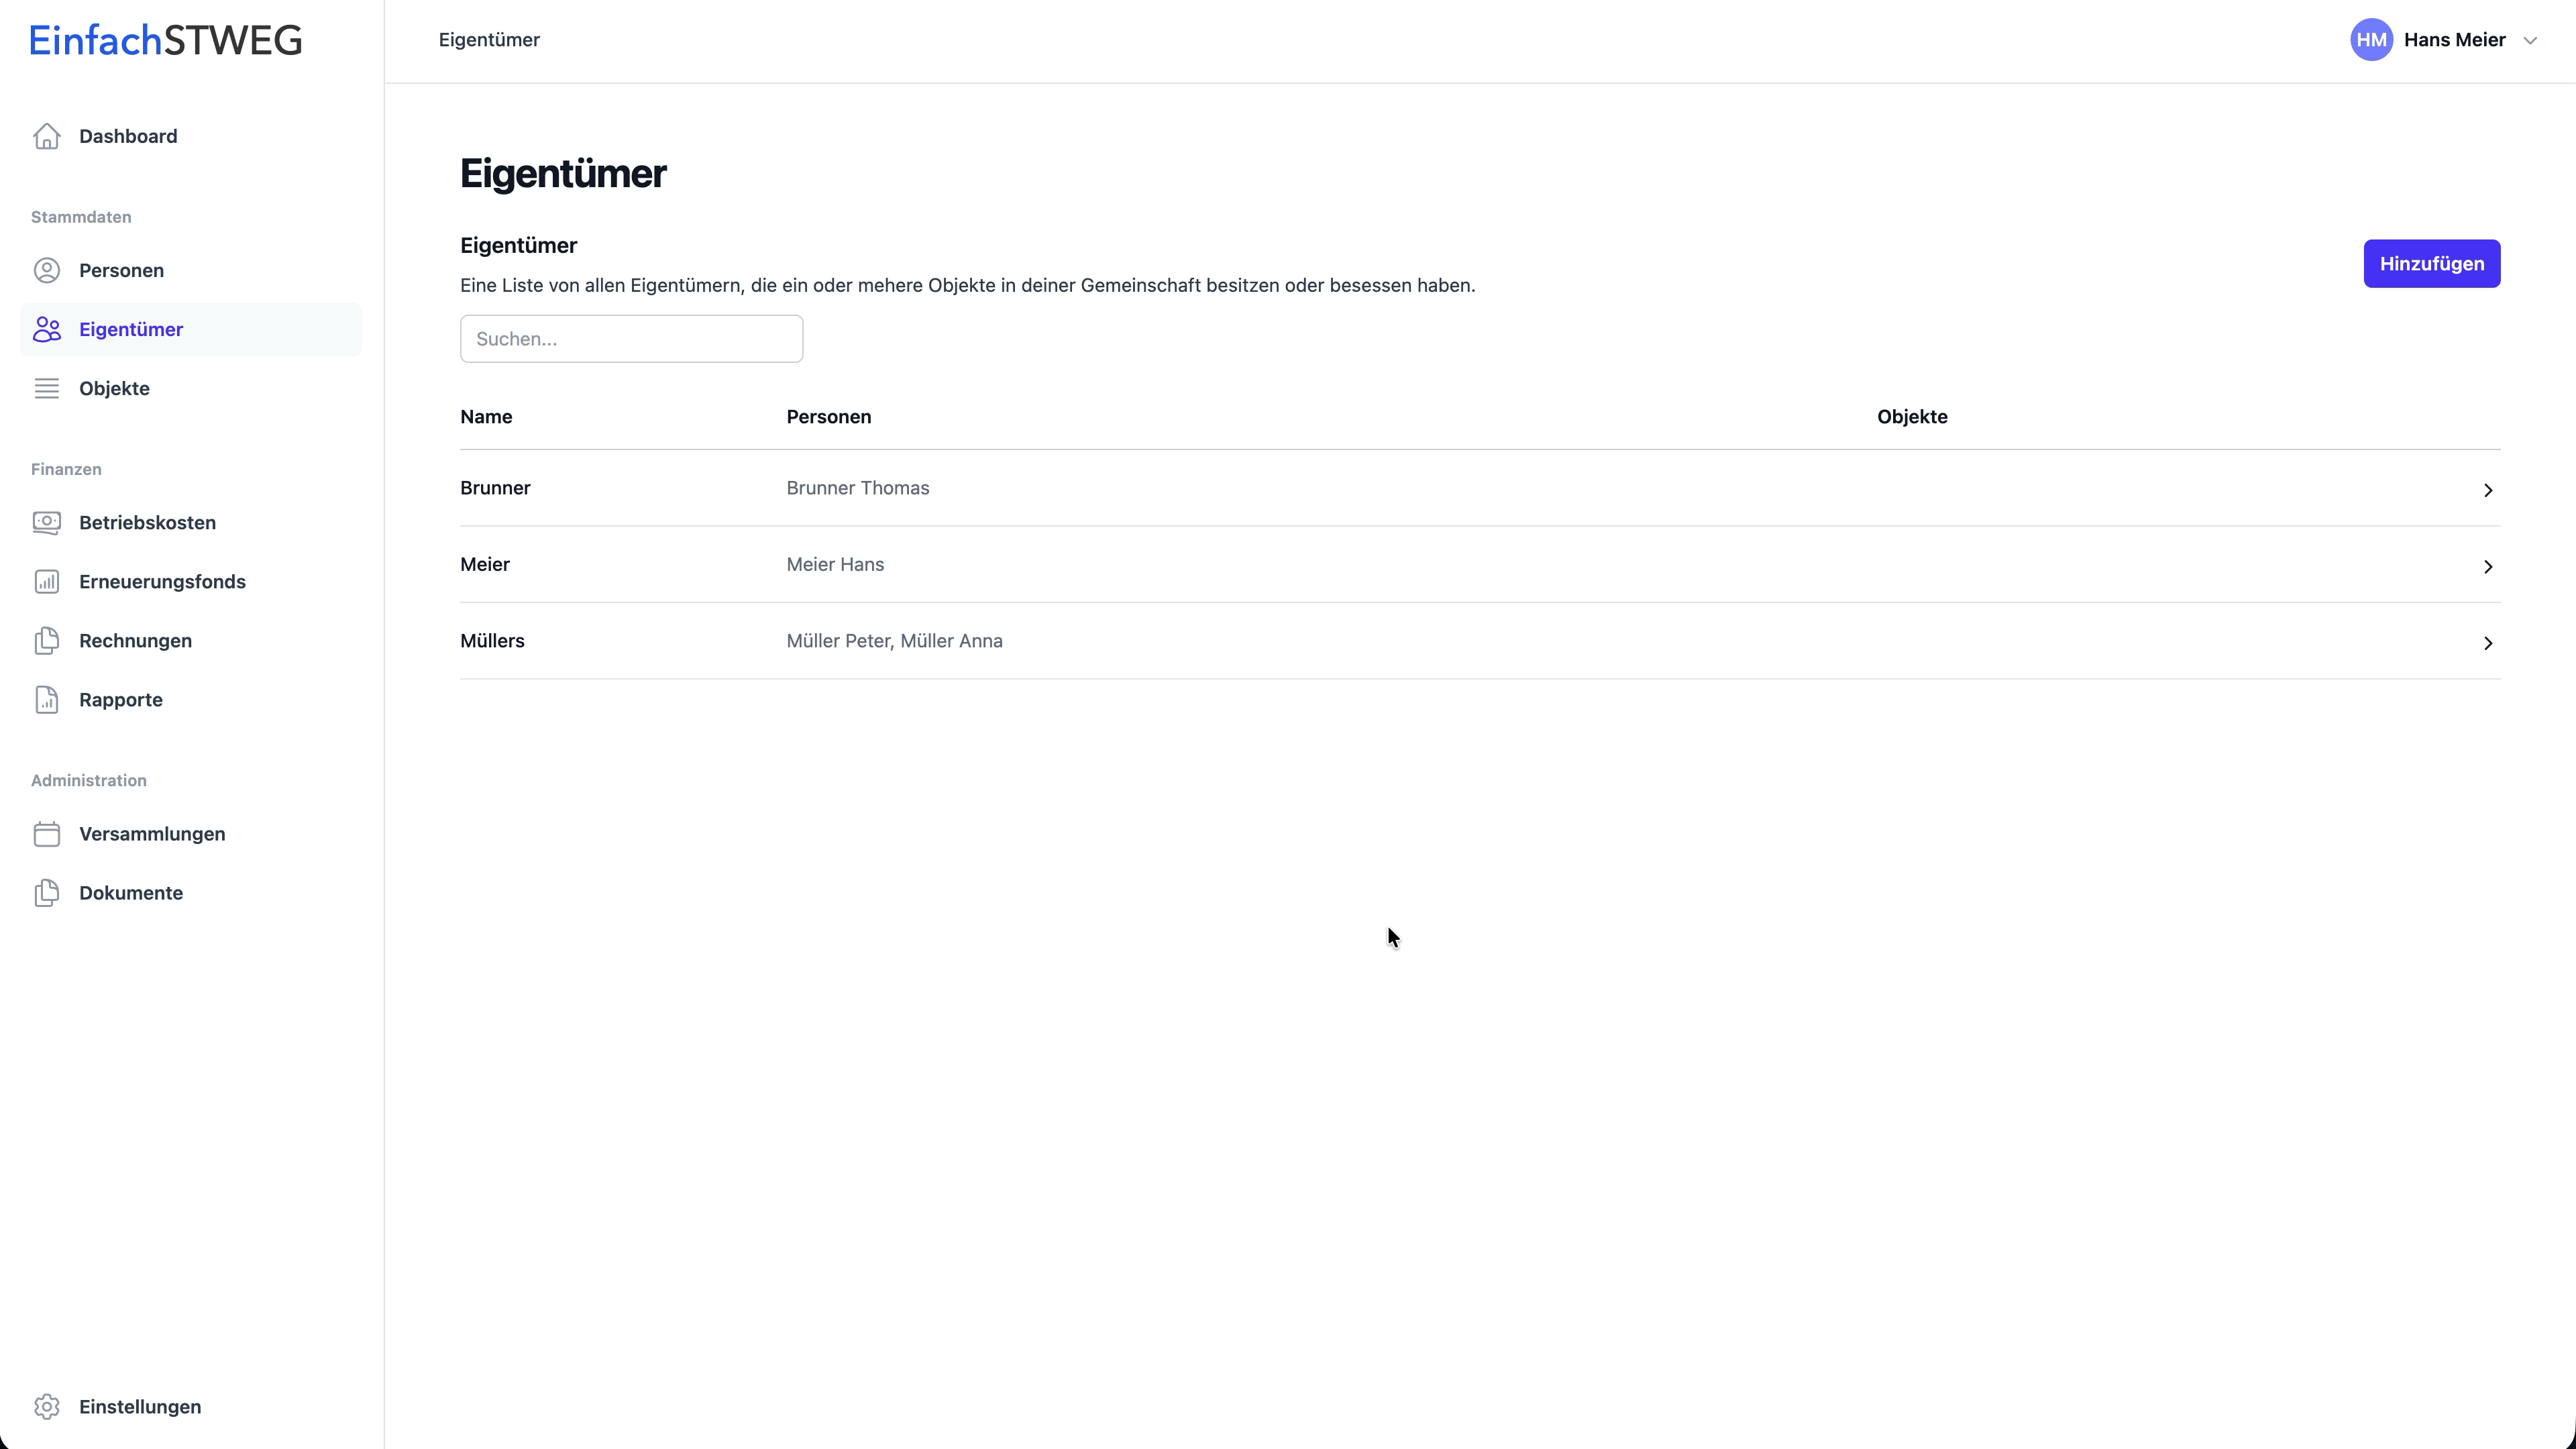Click the Objekte list icon
The height and width of the screenshot is (1449, 2576).
(47, 388)
